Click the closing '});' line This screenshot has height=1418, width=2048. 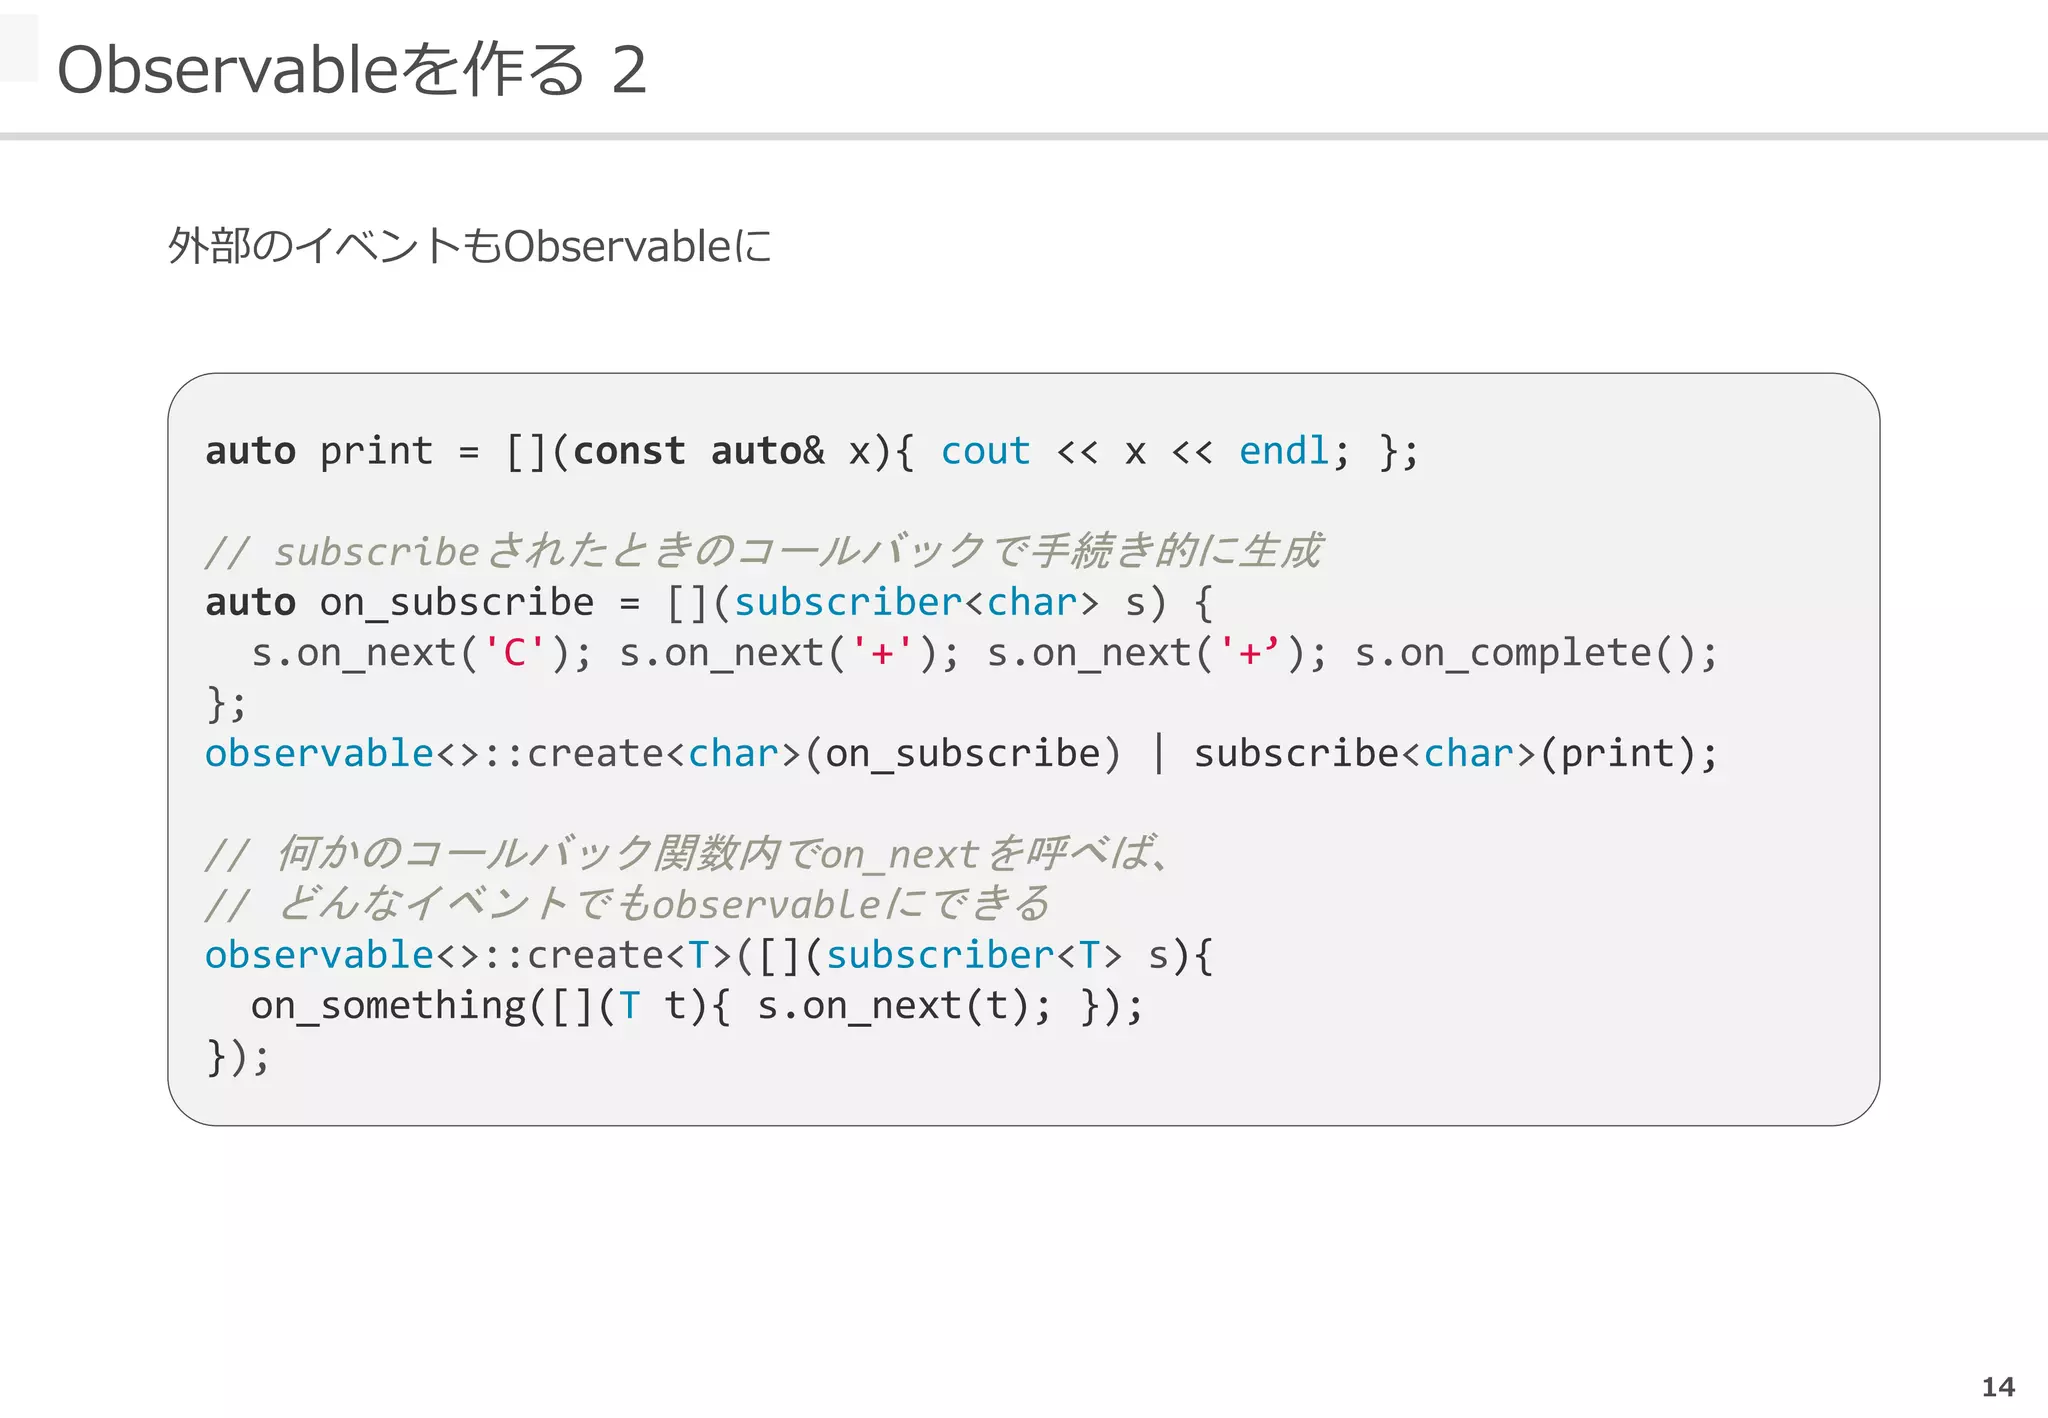click(x=238, y=1056)
